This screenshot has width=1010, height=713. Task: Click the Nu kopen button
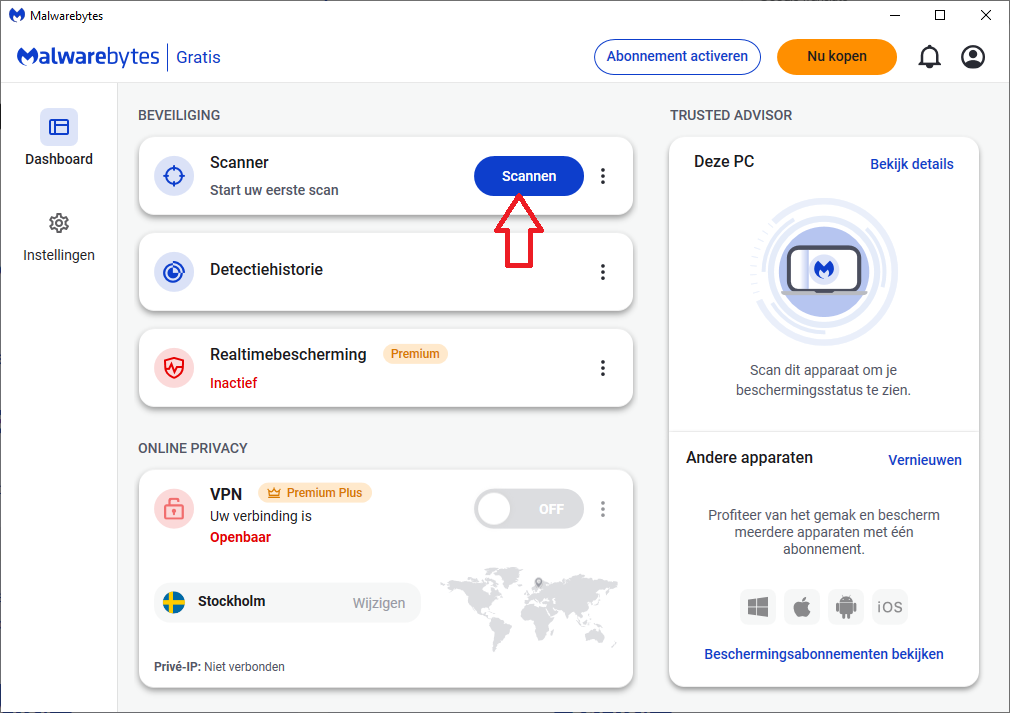[837, 57]
